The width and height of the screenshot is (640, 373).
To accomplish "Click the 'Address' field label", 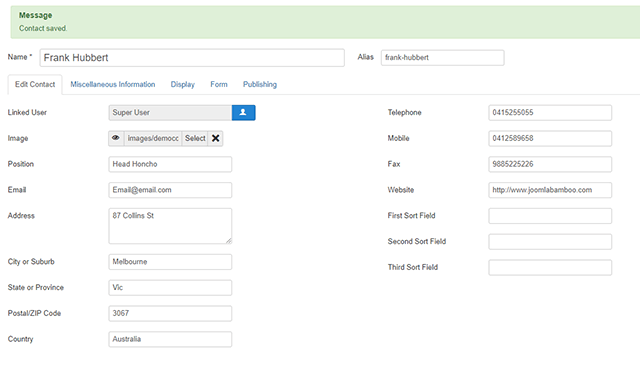I will (x=21, y=215).
